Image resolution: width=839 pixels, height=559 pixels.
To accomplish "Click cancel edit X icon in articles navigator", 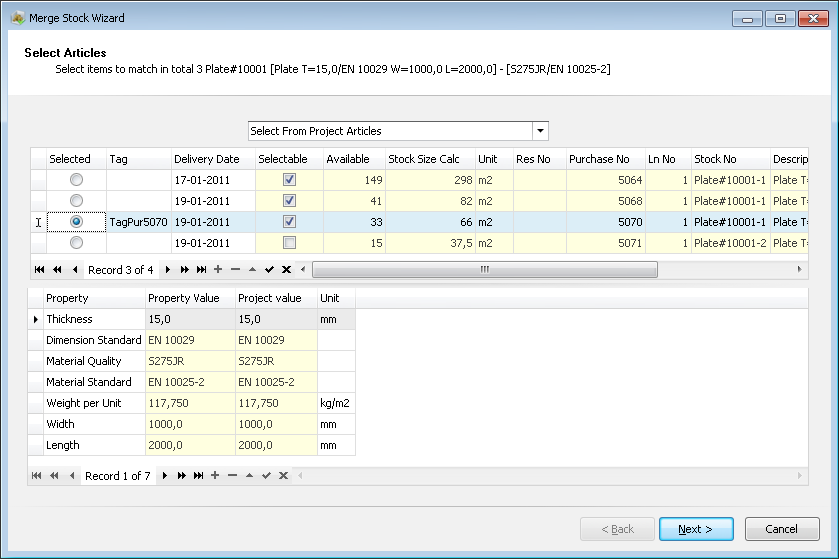I will point(286,270).
